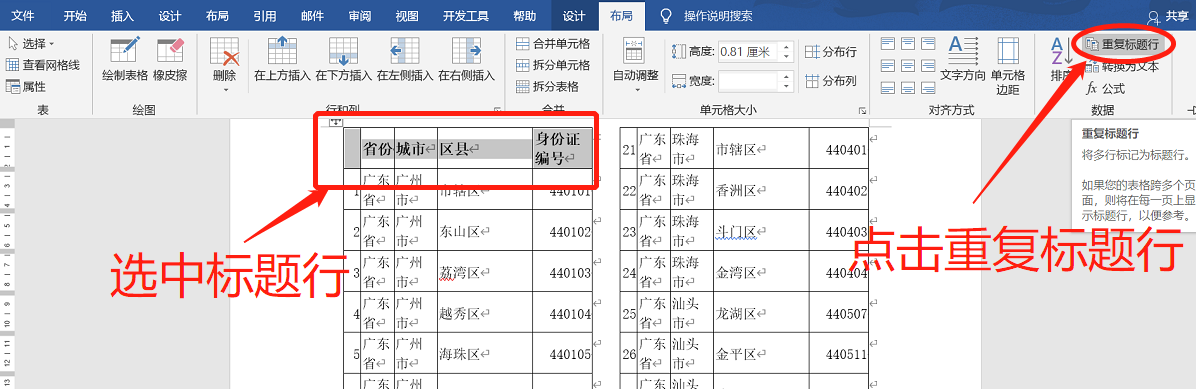
Task: Click 拆分单元格 split cells
Action: [x=552, y=65]
